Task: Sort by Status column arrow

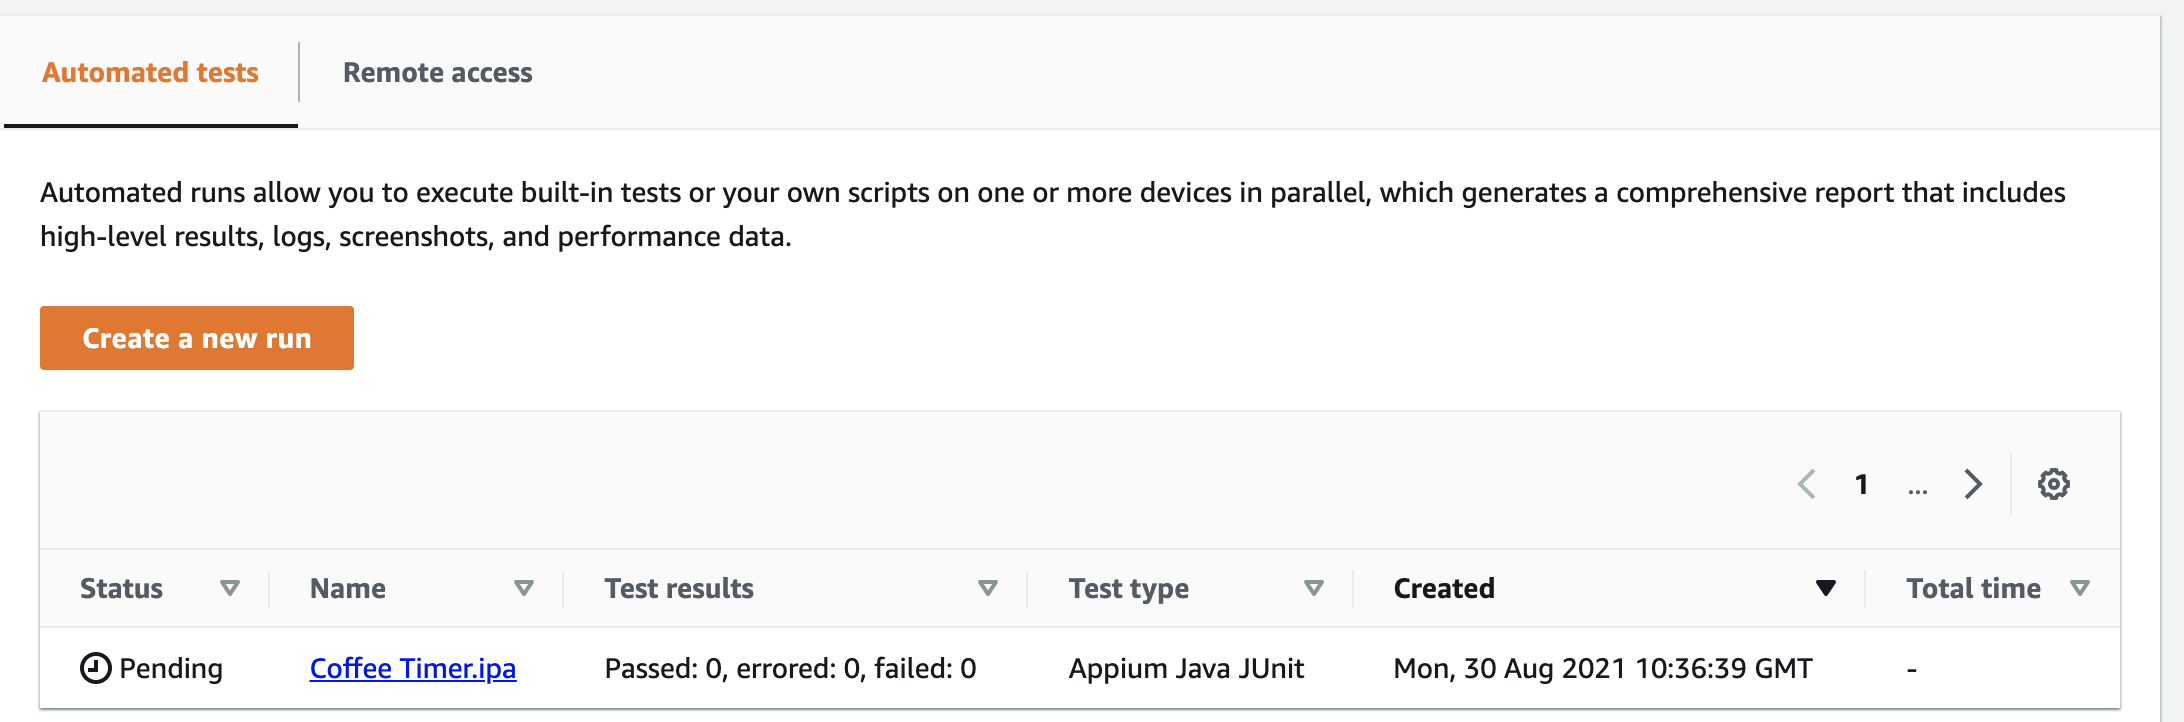Action: [230, 588]
